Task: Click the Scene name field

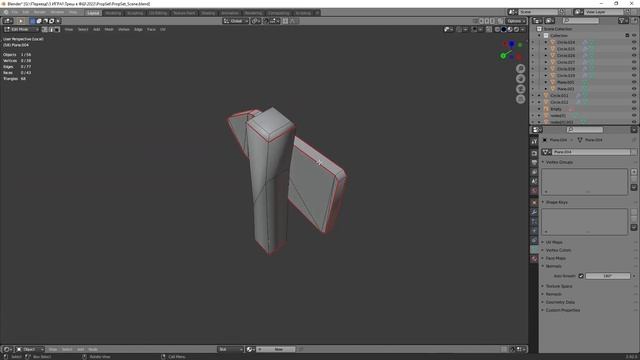Action: (538, 12)
